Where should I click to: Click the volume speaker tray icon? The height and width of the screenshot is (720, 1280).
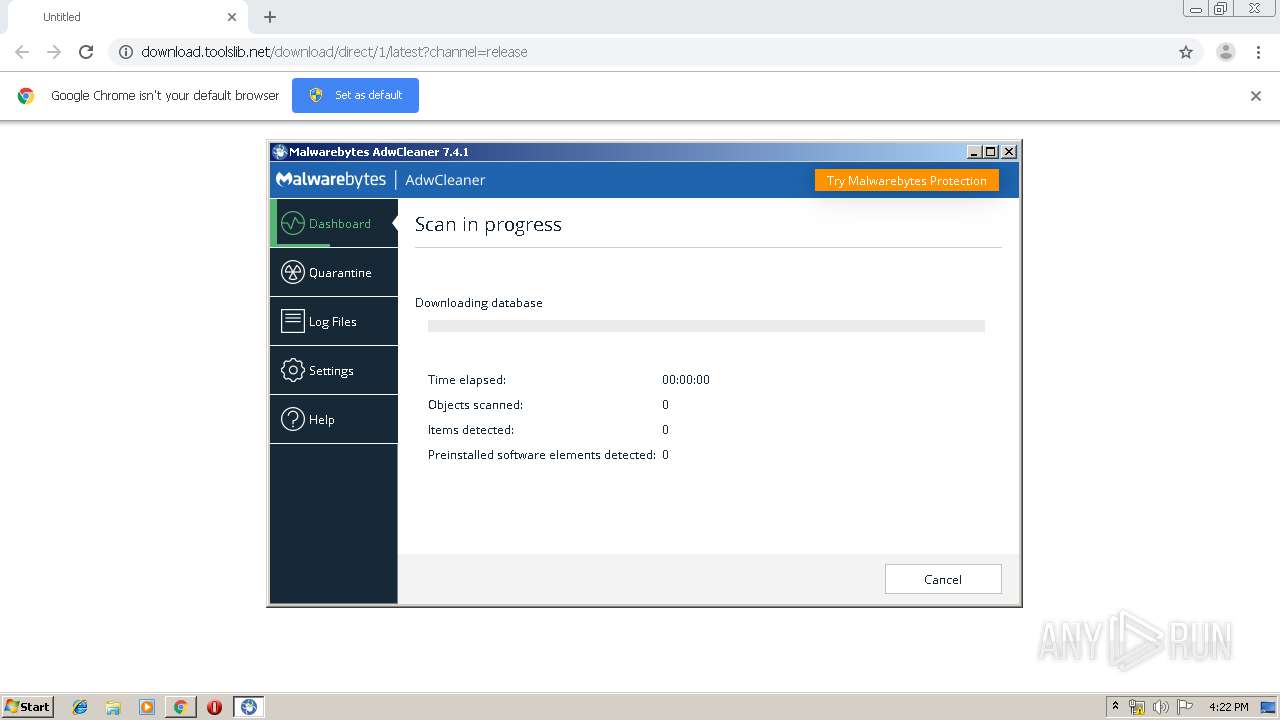click(1160, 707)
